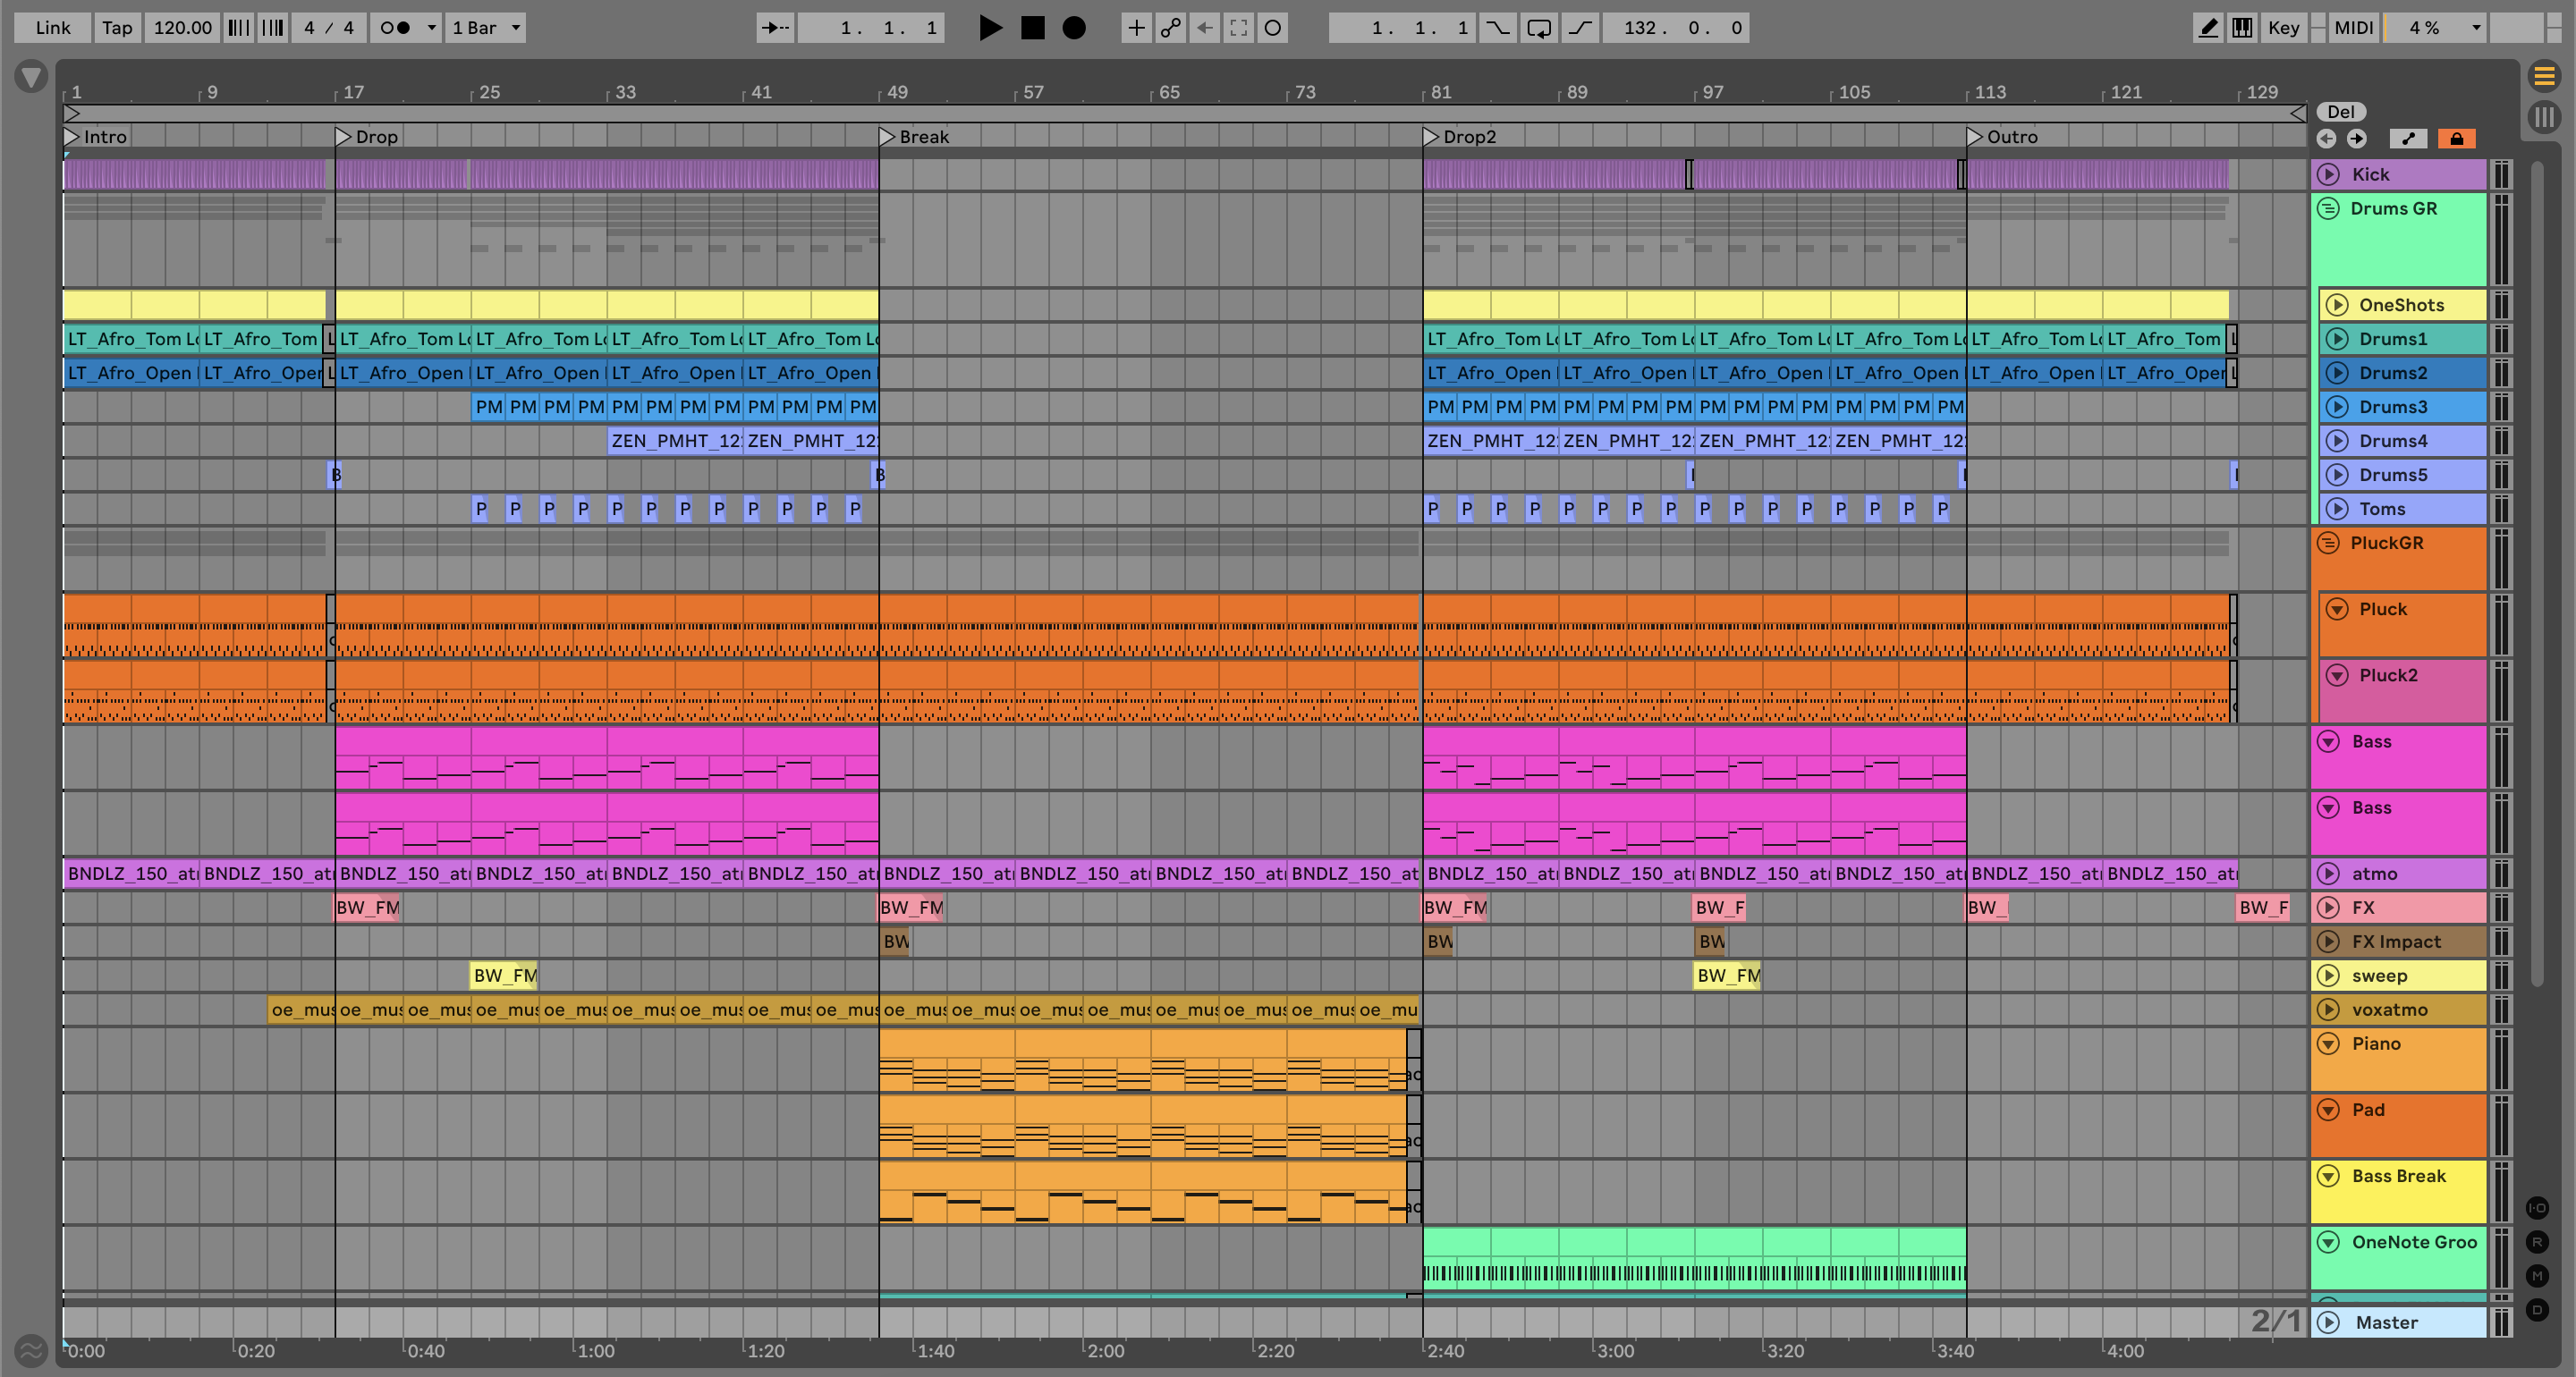Click the 120.00 tempo field
The image size is (2576, 1377).
click(x=182, y=28)
